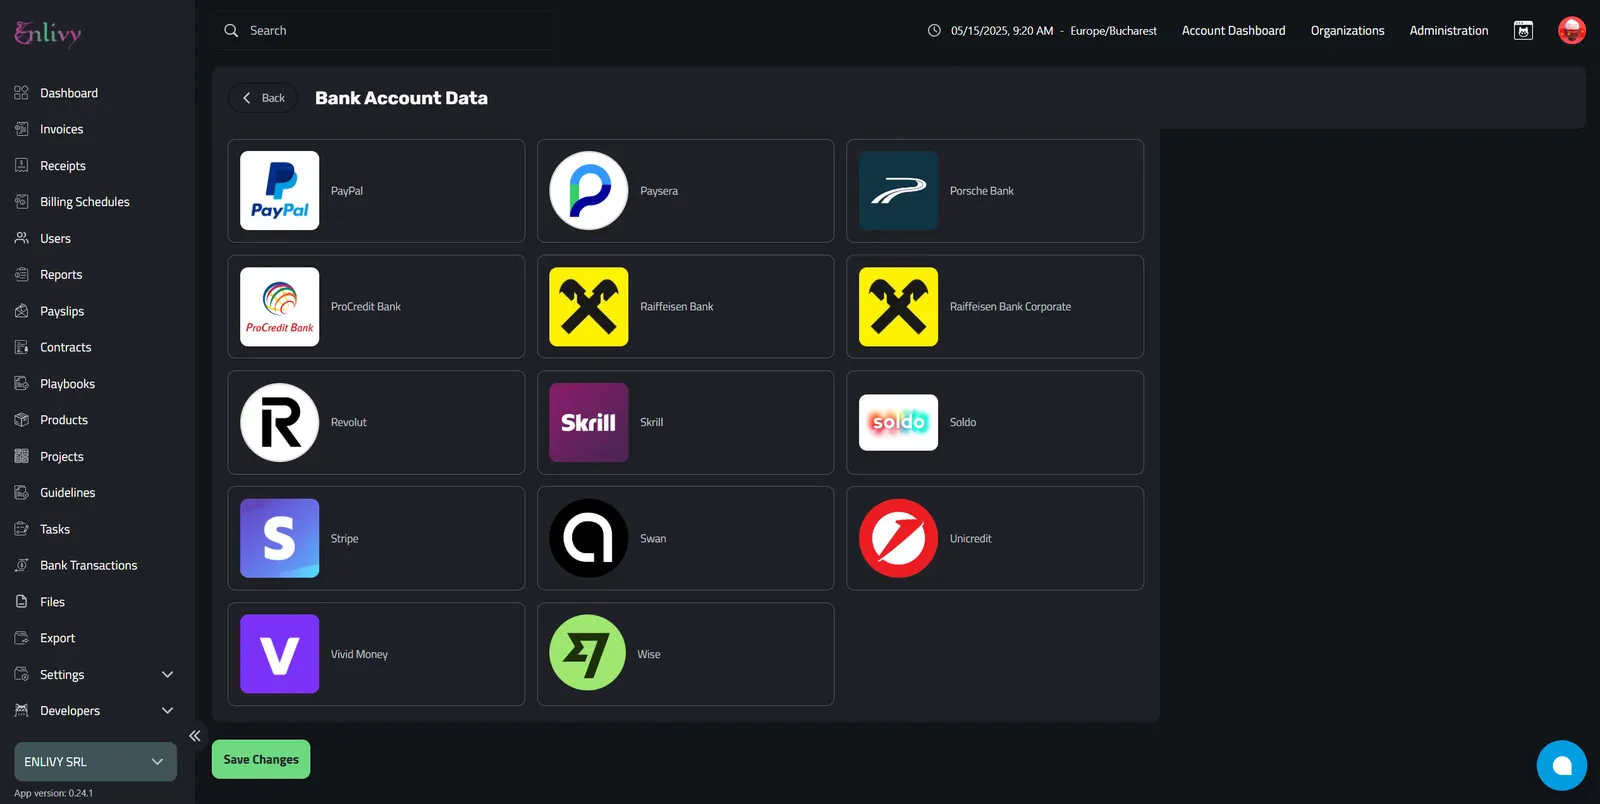Click the Contracts sidebar icon
The width and height of the screenshot is (1600, 804).
coord(21,347)
